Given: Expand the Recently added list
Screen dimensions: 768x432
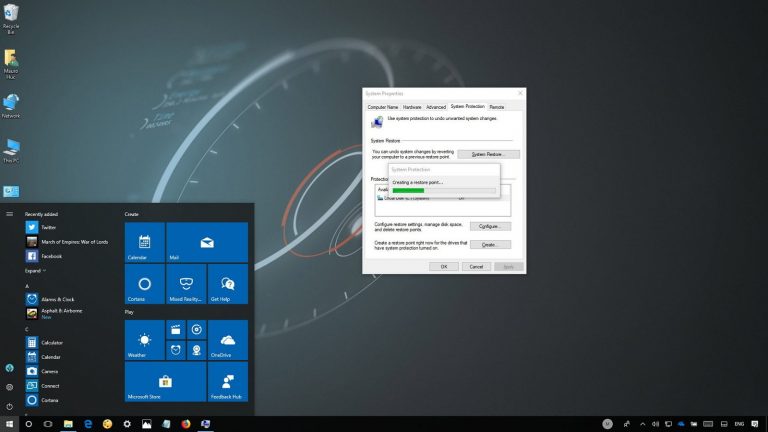Looking at the screenshot, I should (35, 270).
